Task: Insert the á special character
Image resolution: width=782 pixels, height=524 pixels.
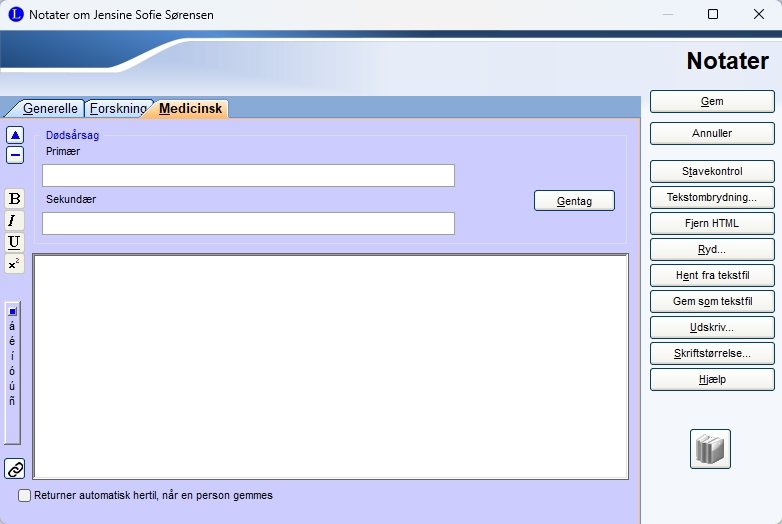Action: (x=12, y=326)
